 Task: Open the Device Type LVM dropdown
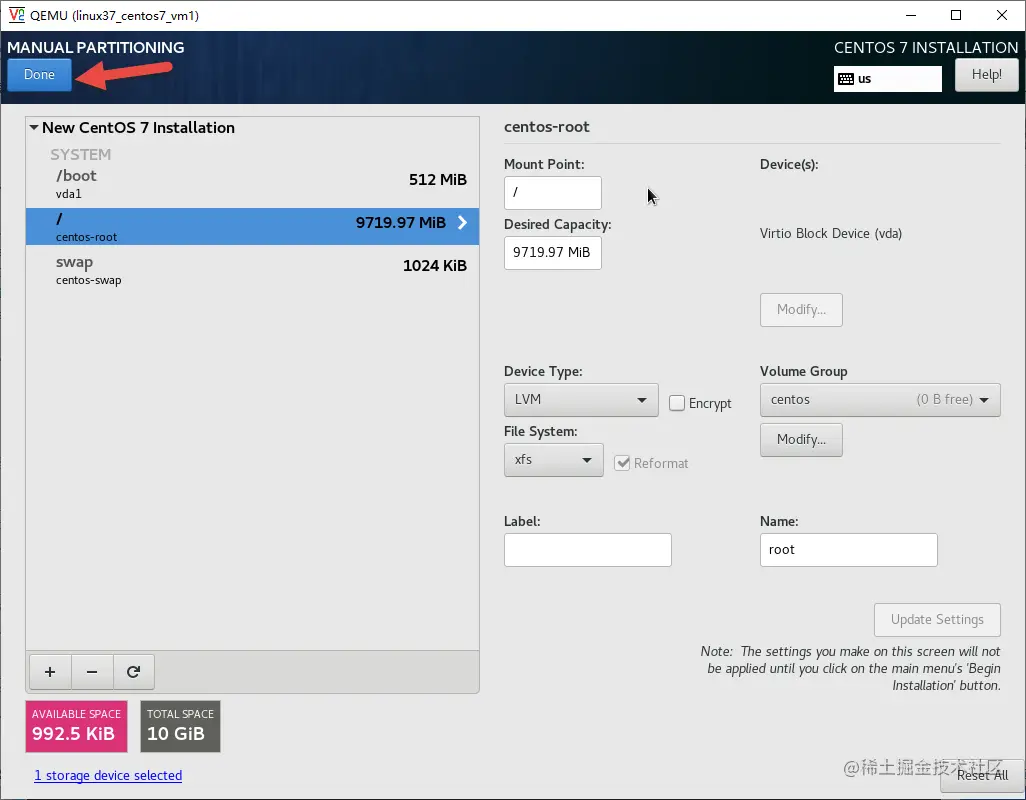coord(580,400)
